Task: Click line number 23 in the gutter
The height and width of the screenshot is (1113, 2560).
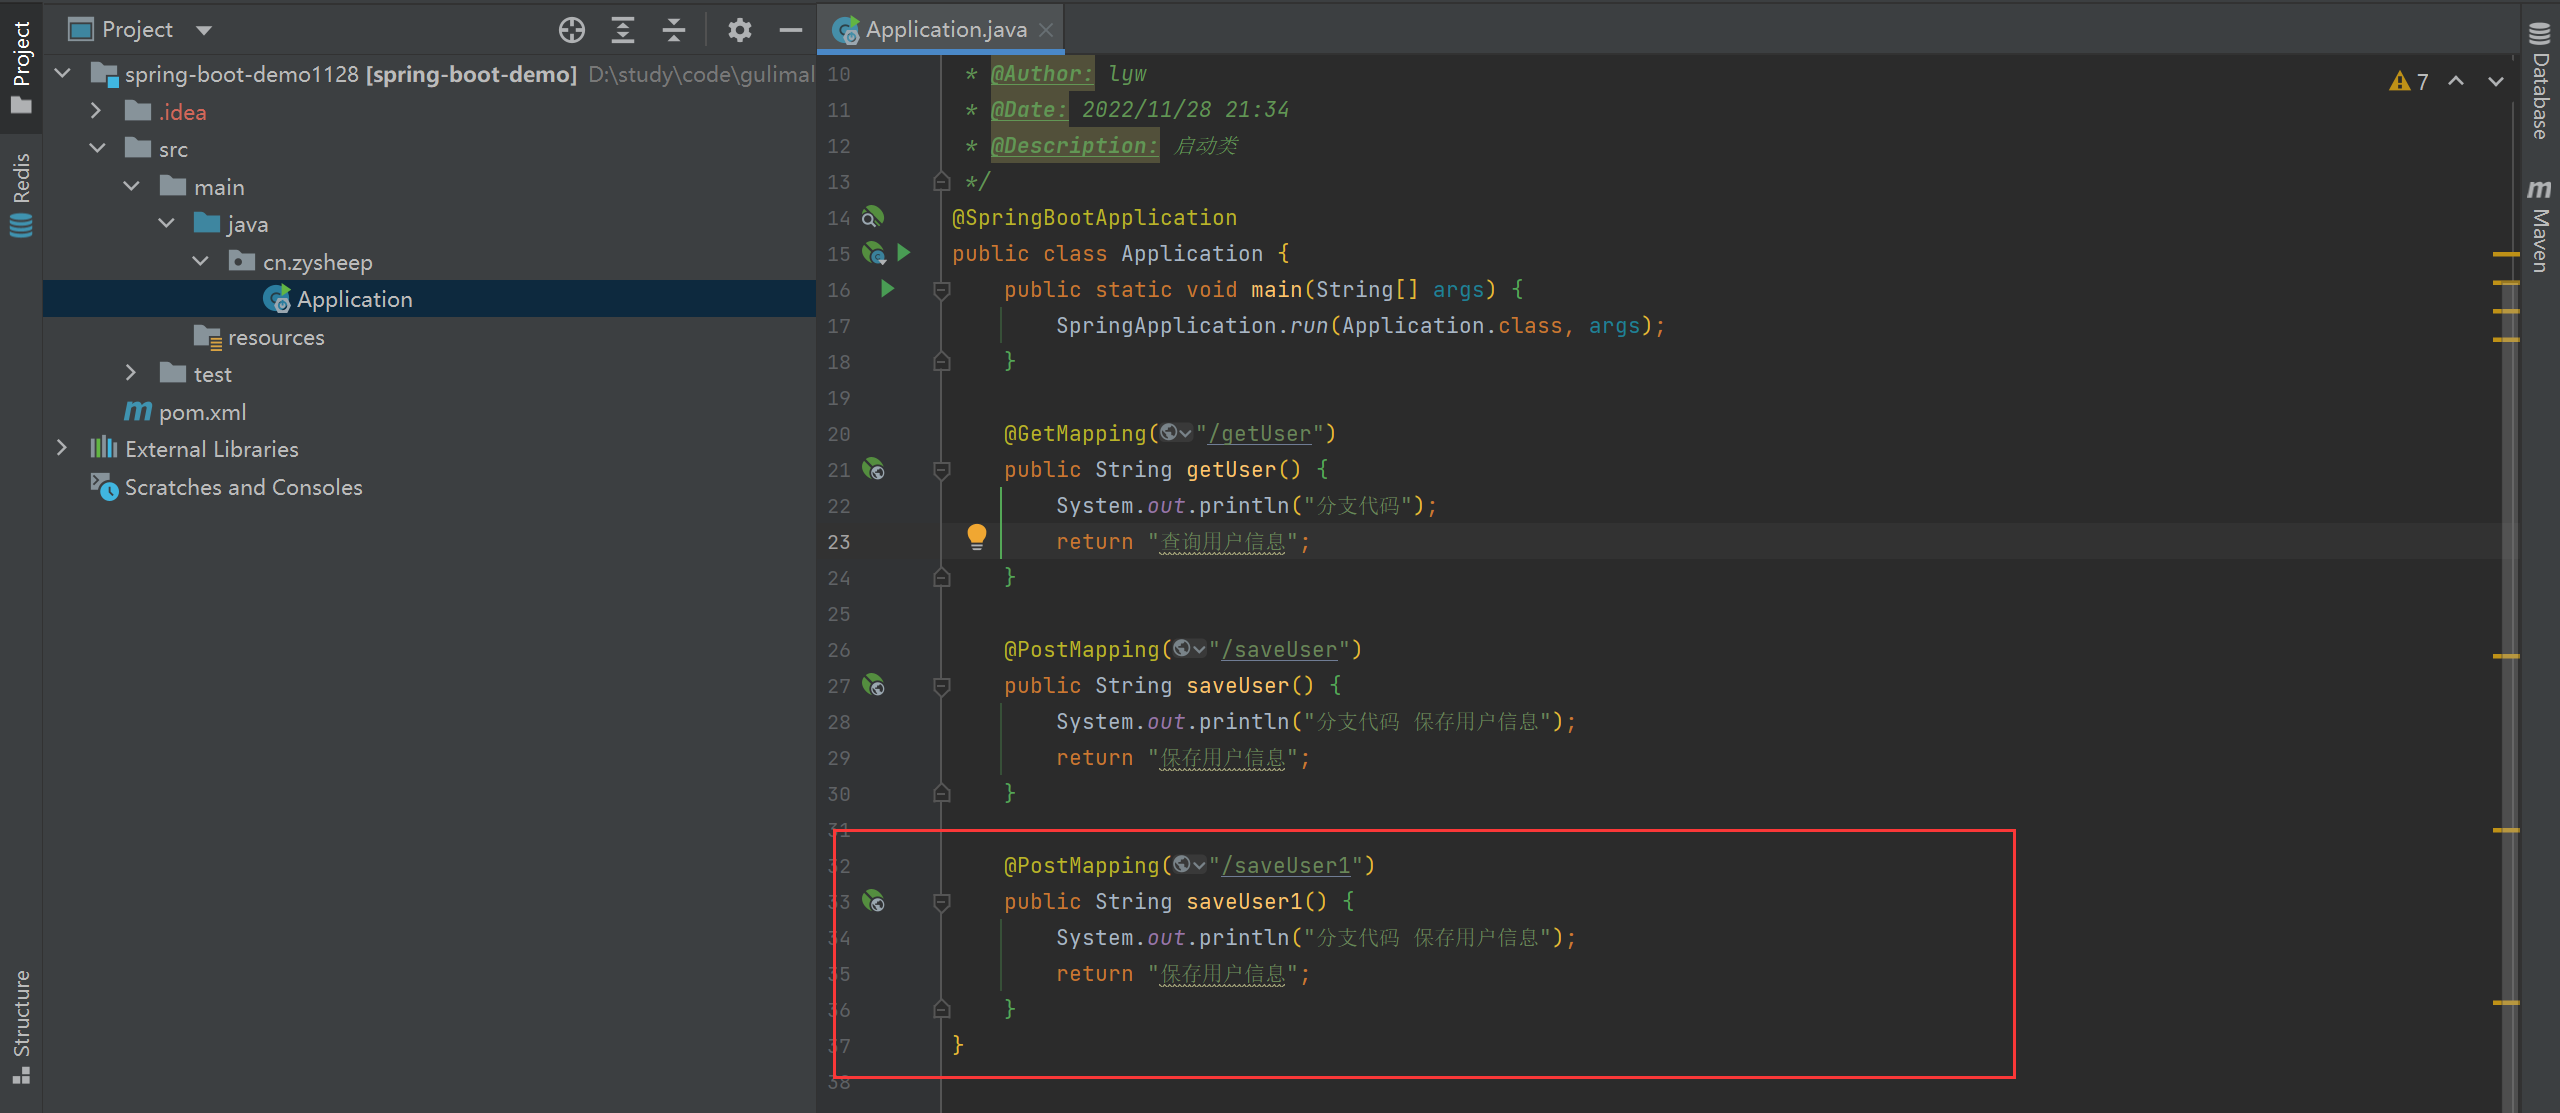Action: coord(839,542)
